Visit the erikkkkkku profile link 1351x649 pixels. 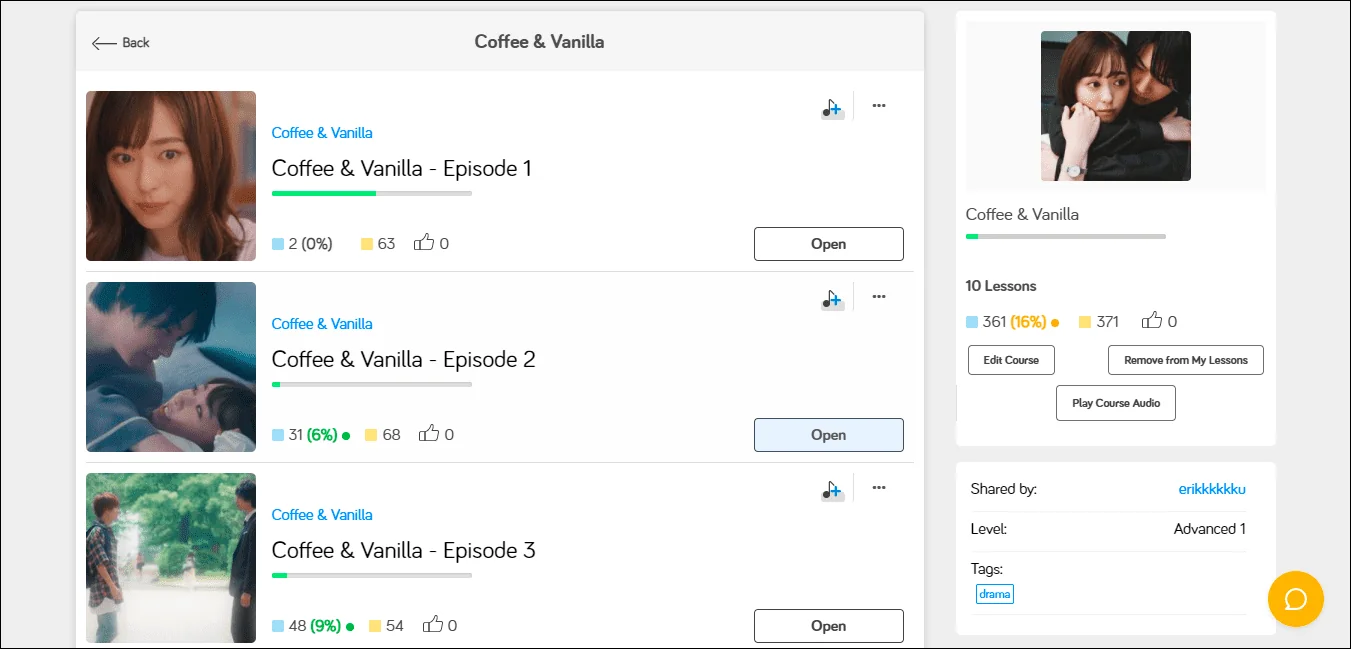tap(1212, 489)
